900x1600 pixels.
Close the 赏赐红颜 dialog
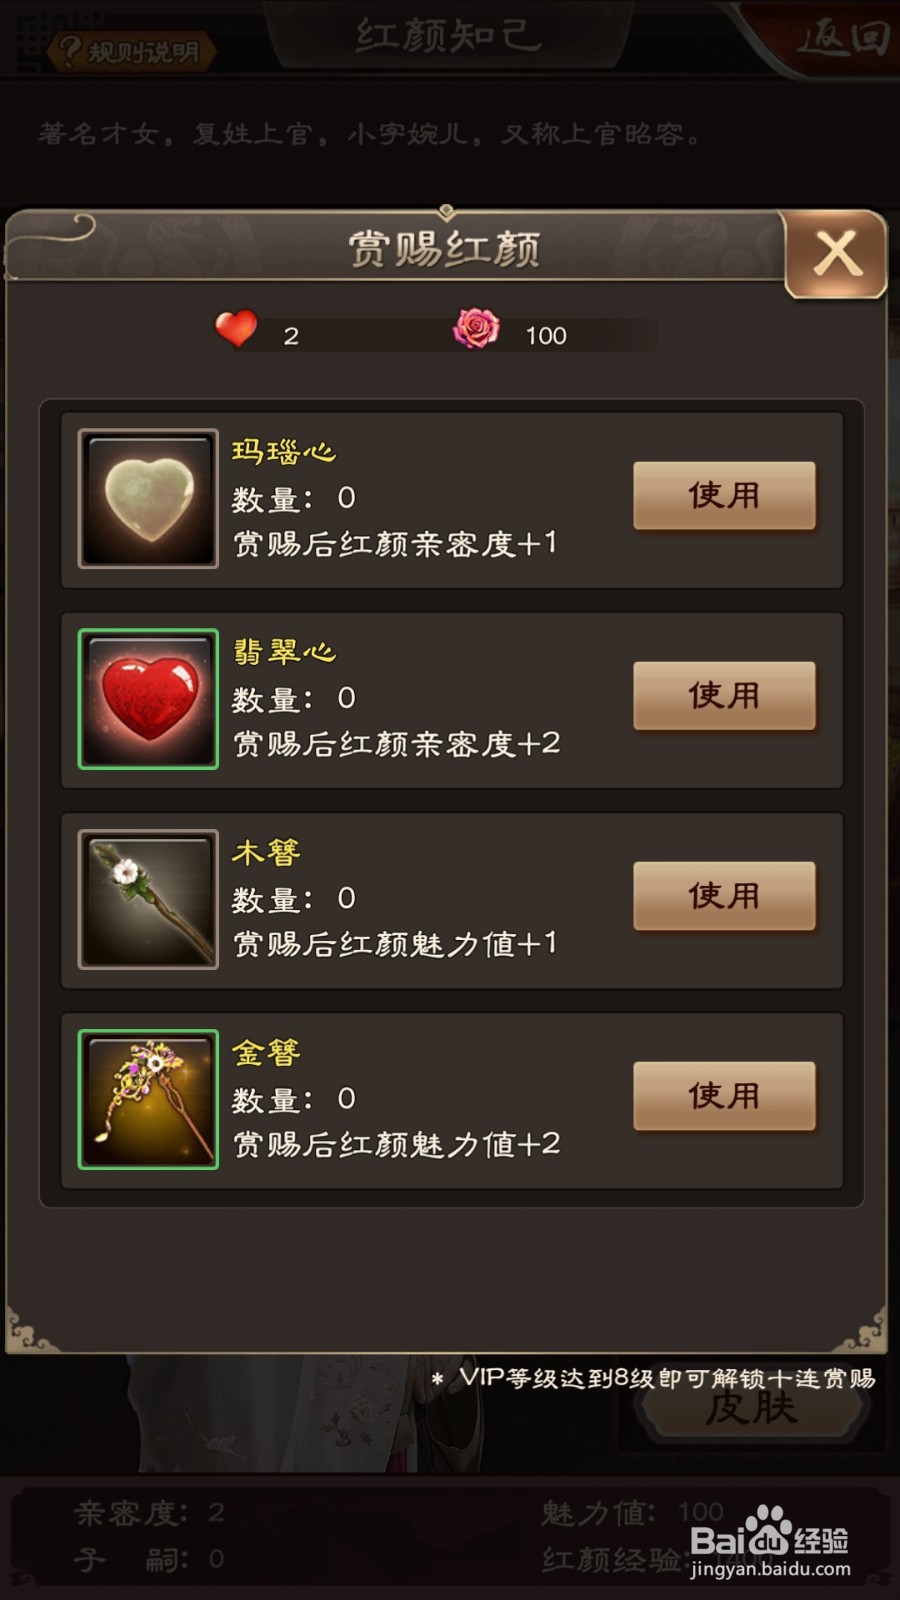click(x=837, y=254)
